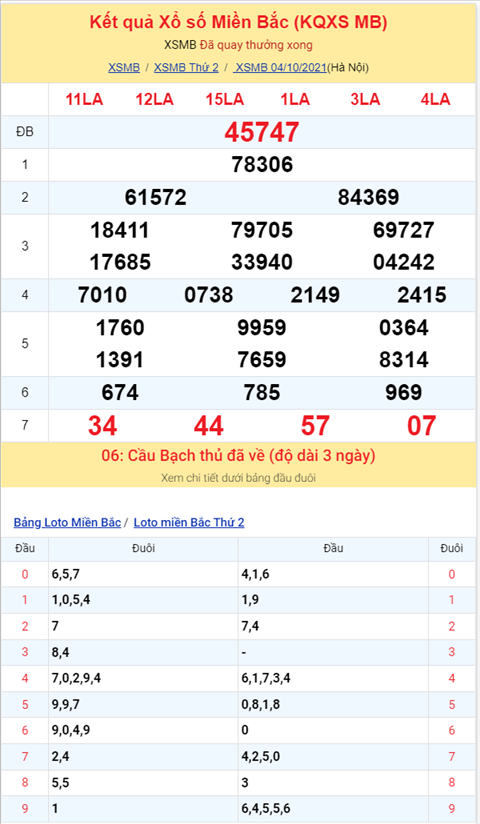Viewport: 480px width, 824px height.
Task: Click seventh prize number 44
Action: coord(209,426)
